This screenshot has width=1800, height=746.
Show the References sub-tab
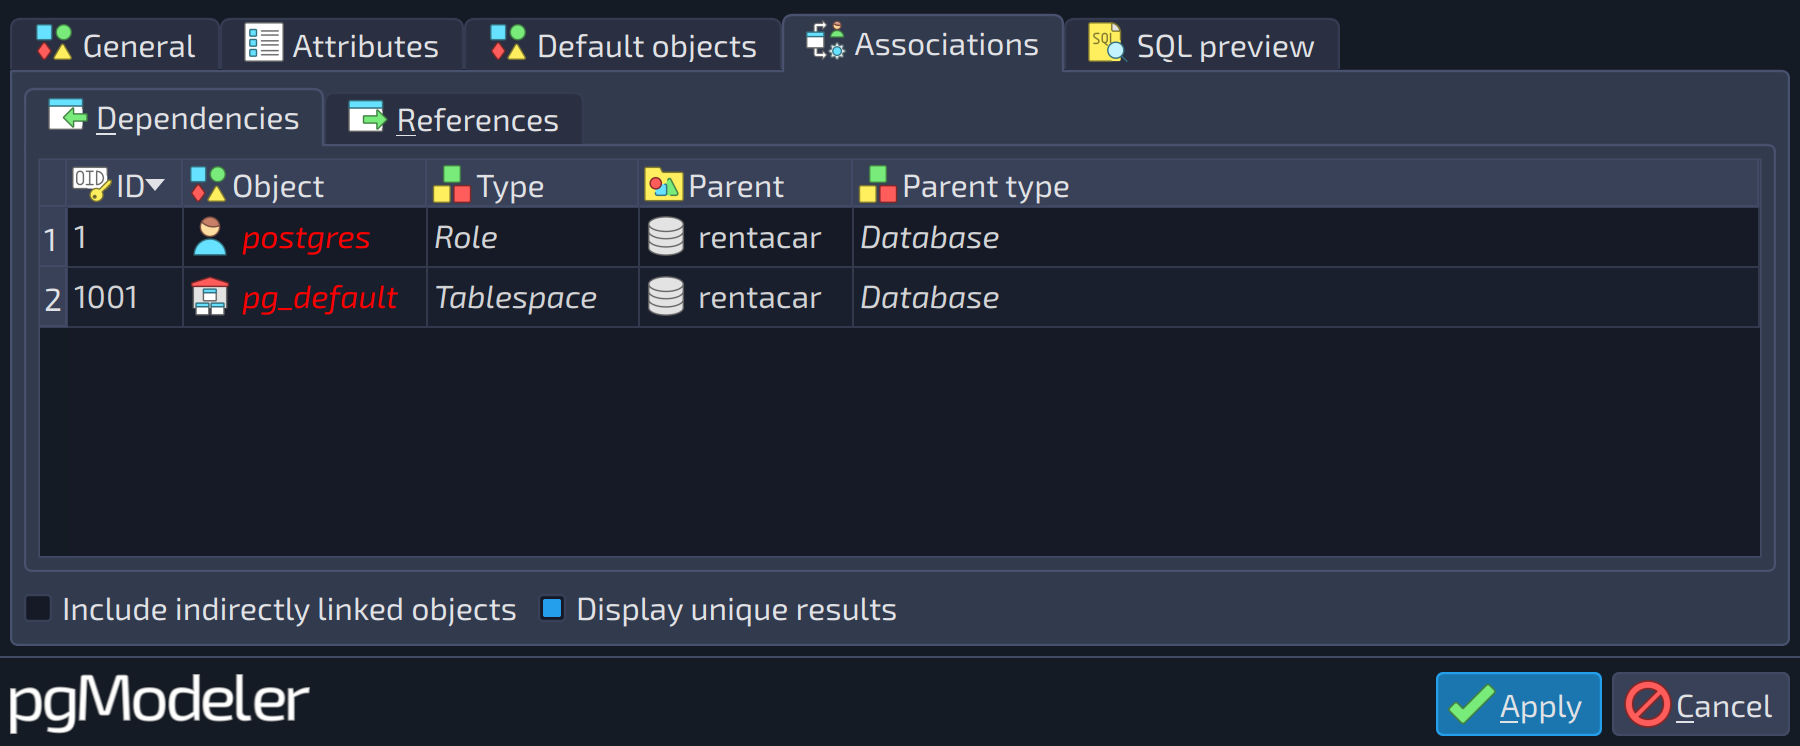coord(454,119)
